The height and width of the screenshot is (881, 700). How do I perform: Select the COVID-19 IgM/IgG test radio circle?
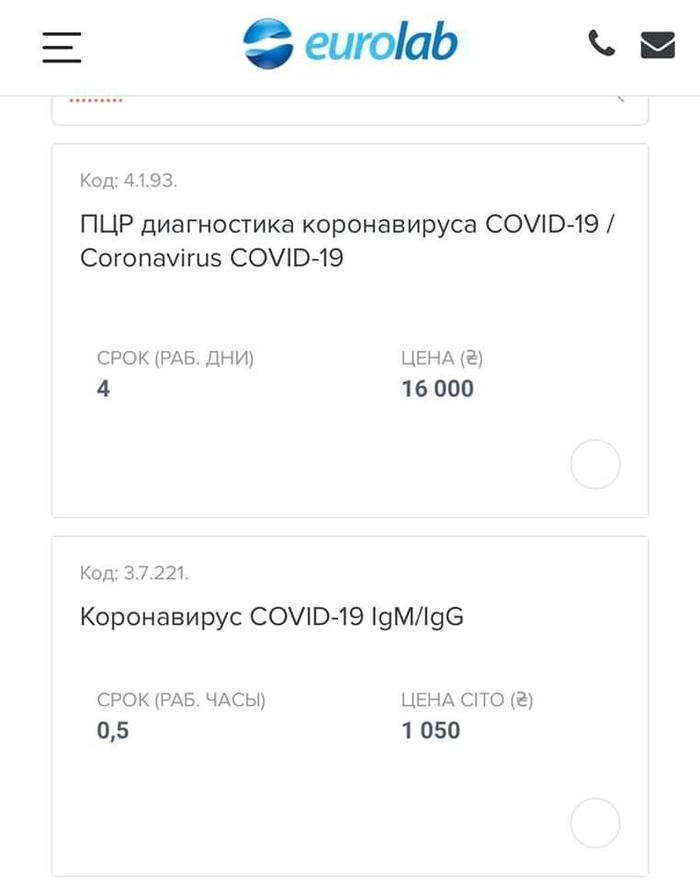595,823
